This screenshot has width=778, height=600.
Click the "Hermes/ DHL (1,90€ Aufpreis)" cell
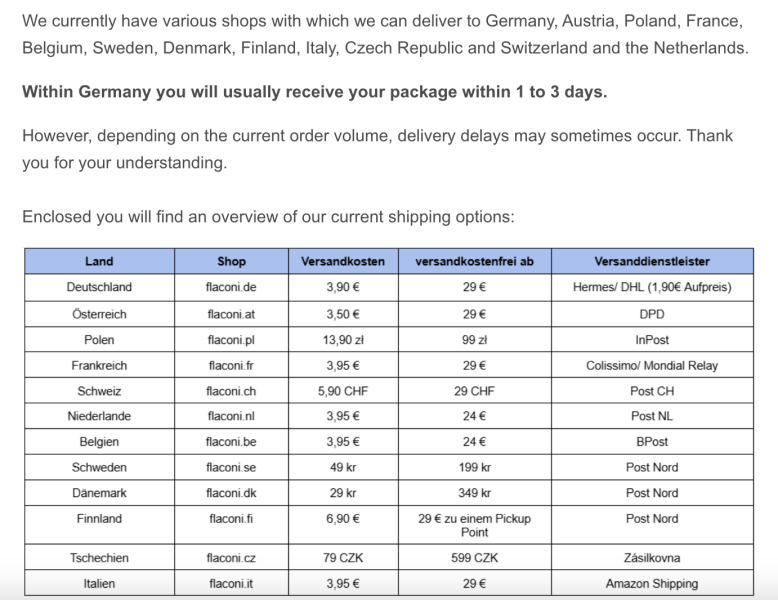652,287
